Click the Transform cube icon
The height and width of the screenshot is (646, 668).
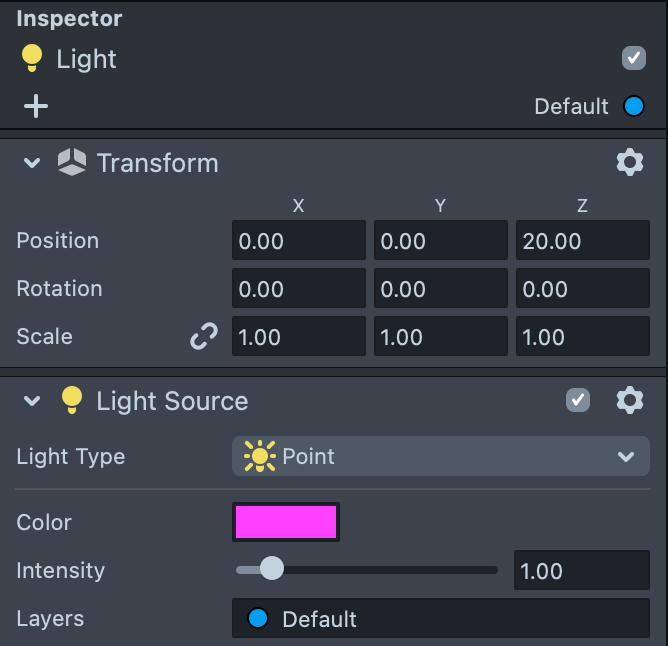click(x=72, y=162)
